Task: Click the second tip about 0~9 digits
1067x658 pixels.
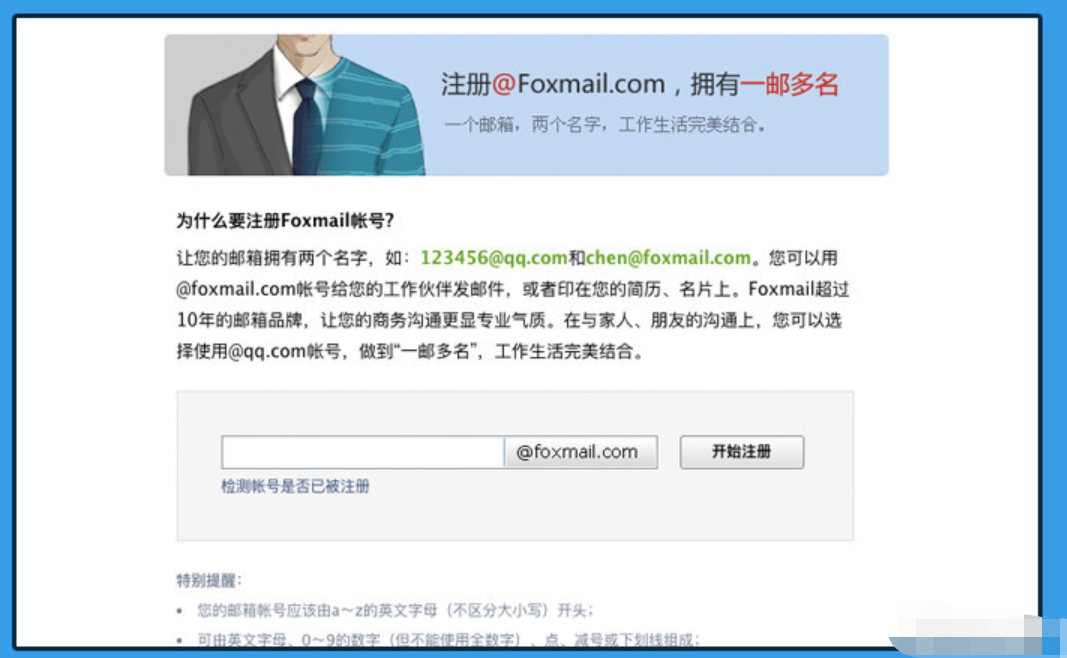Action: coord(449,640)
